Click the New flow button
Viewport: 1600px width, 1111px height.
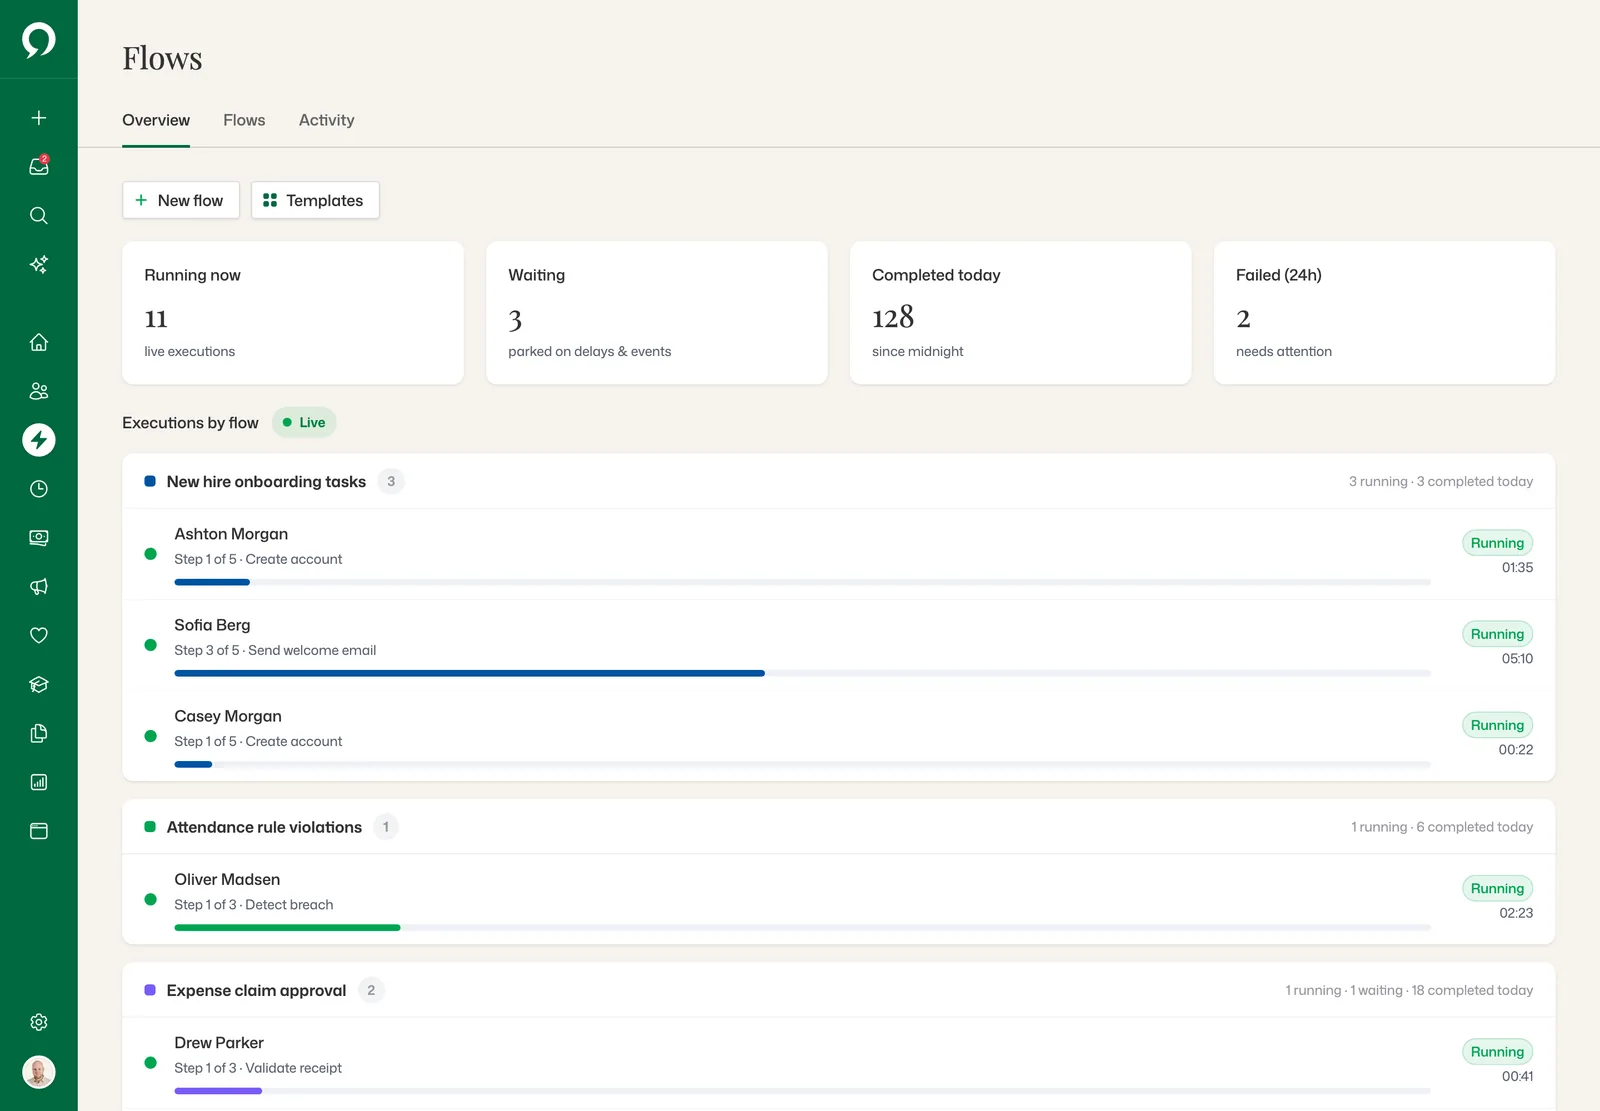pos(181,200)
